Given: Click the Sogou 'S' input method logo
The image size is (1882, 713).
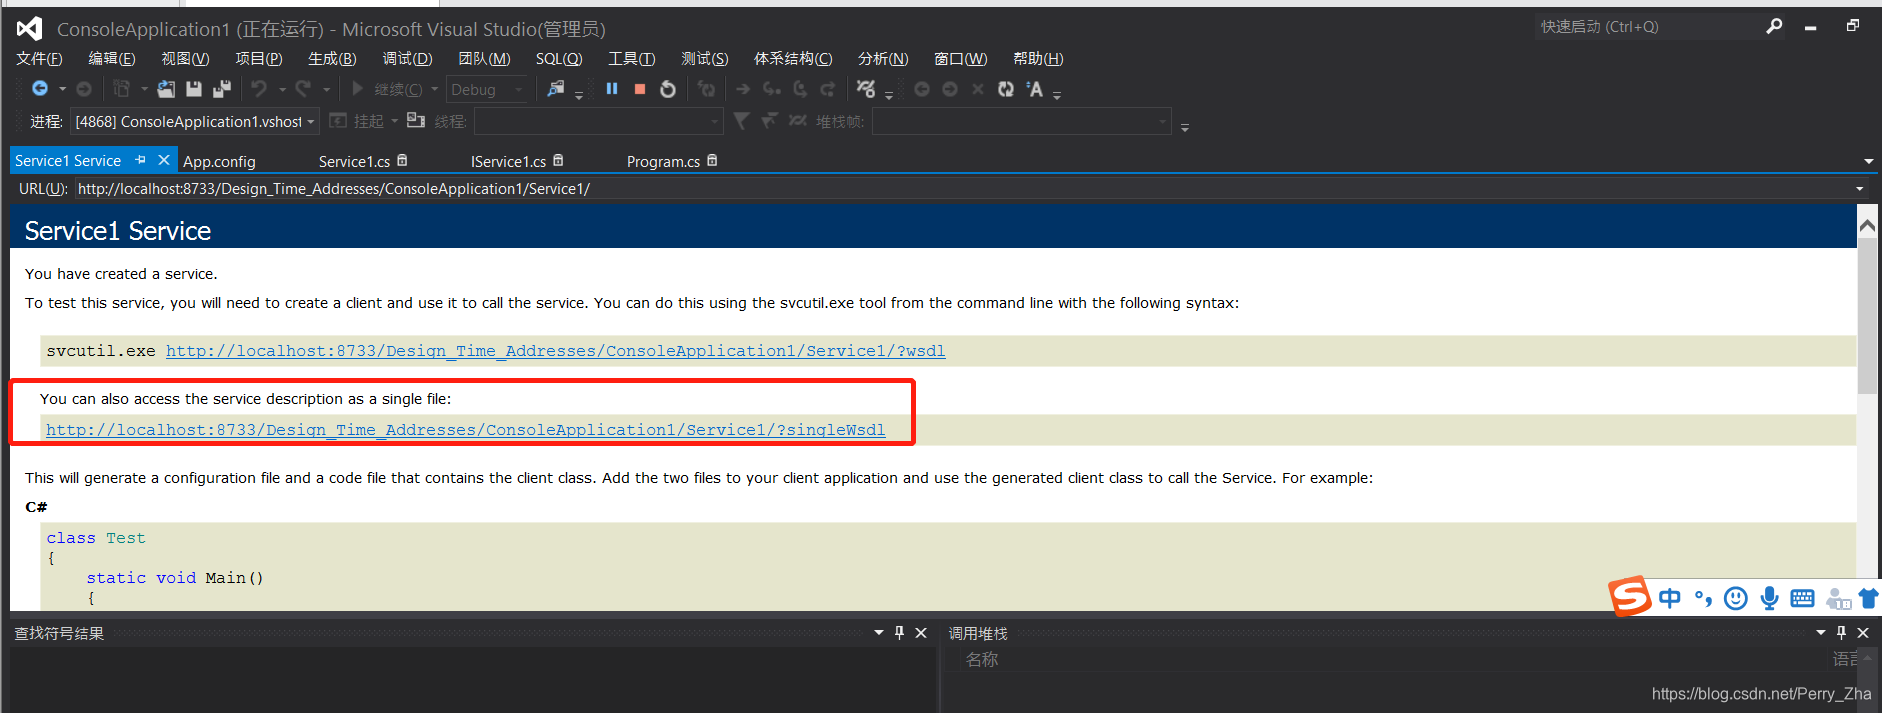Looking at the screenshot, I should [x=1630, y=597].
